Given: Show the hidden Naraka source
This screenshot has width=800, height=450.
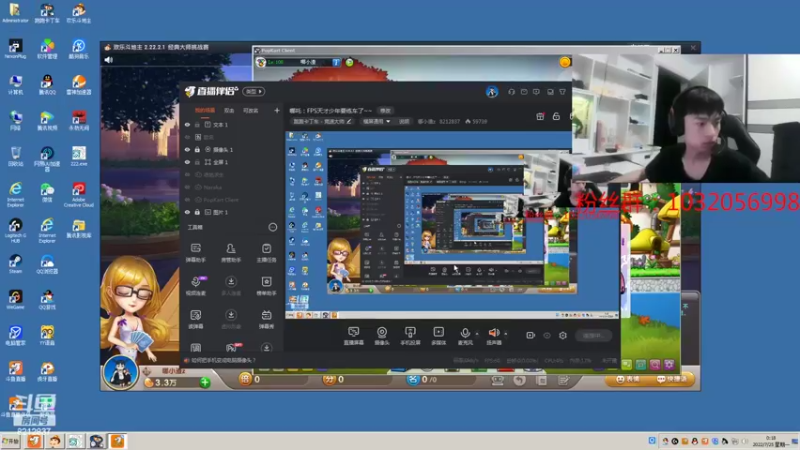Looking at the screenshot, I should (187, 187).
